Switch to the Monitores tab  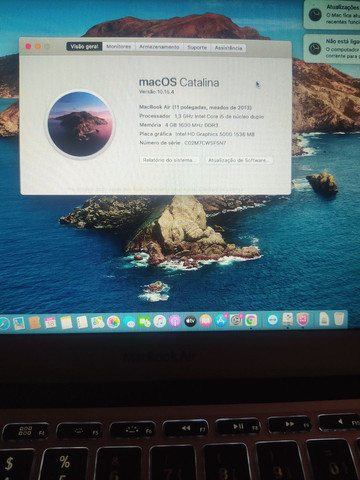119,47
